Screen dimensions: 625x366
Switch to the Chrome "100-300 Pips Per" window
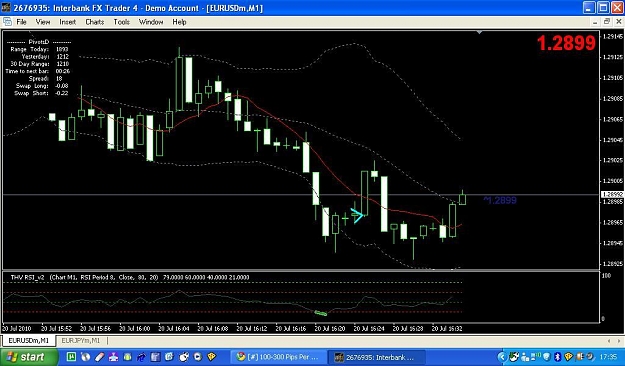click(278, 357)
